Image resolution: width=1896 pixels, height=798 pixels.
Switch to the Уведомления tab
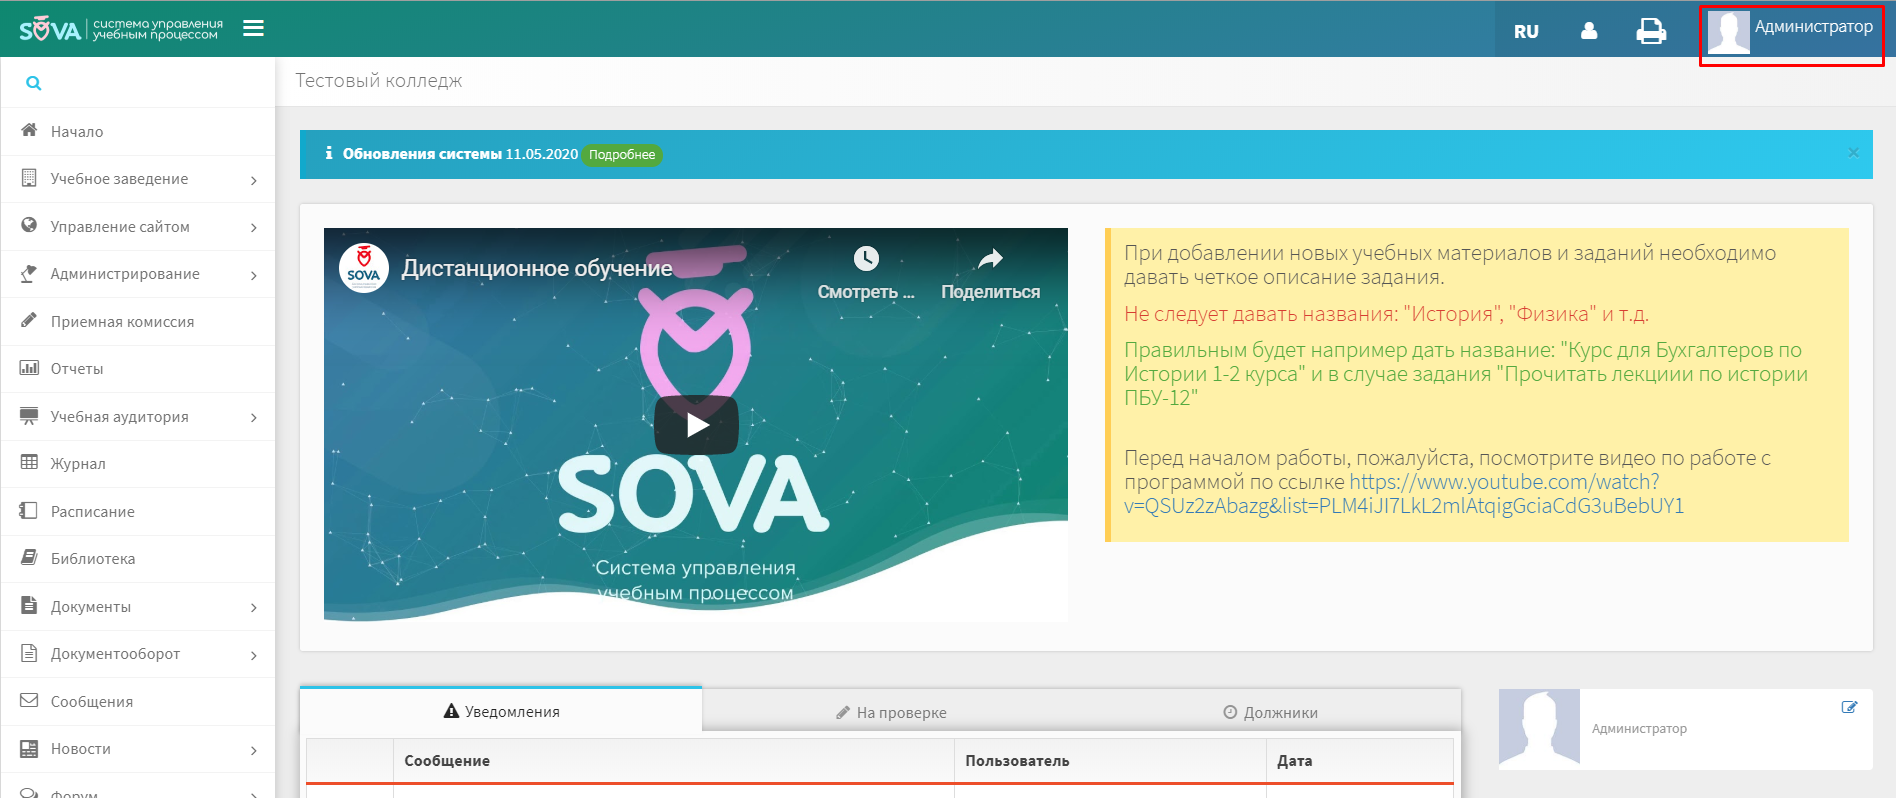point(501,712)
